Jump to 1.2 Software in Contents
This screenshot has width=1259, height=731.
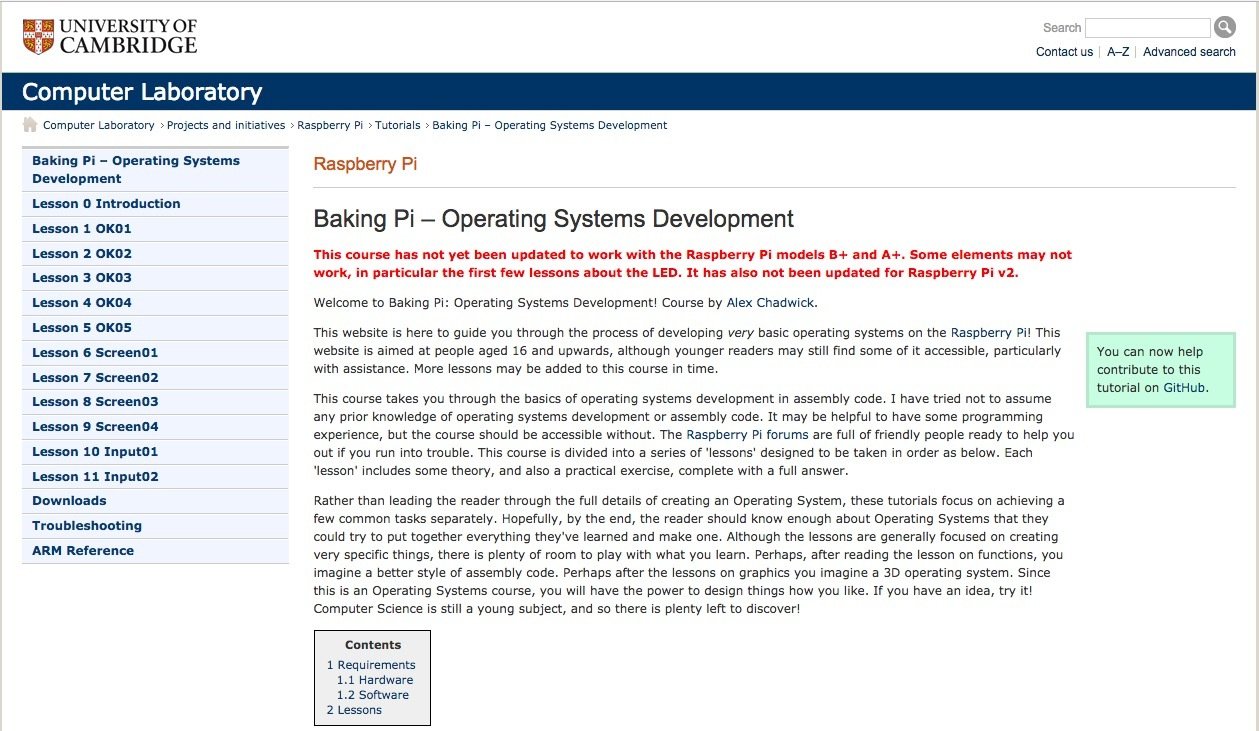[373, 695]
